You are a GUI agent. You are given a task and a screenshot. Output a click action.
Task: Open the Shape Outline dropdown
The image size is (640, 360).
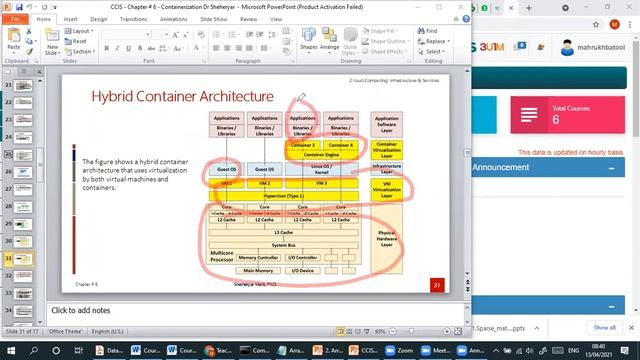click(386, 41)
